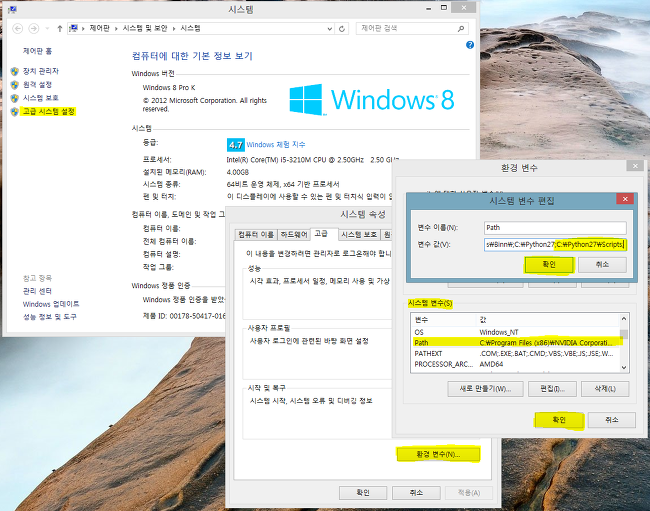Click 확인 in 시스템 속성 dialog
Viewport: 650px width, 511px height.
[x=363, y=492]
